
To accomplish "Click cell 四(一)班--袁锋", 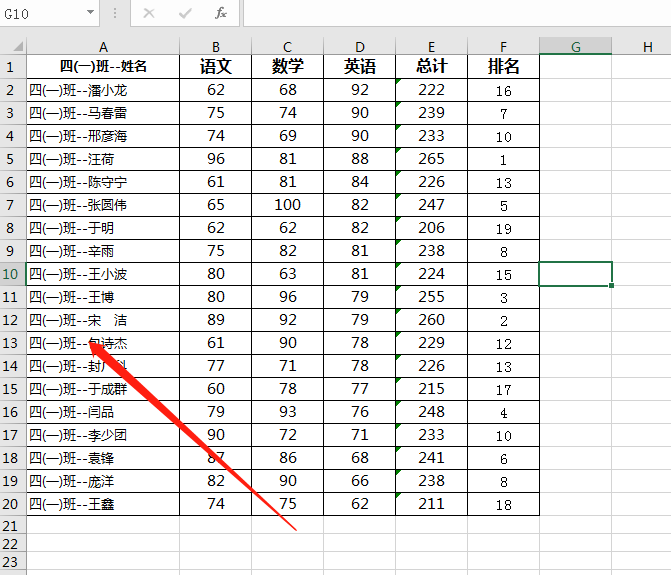I will (103, 458).
